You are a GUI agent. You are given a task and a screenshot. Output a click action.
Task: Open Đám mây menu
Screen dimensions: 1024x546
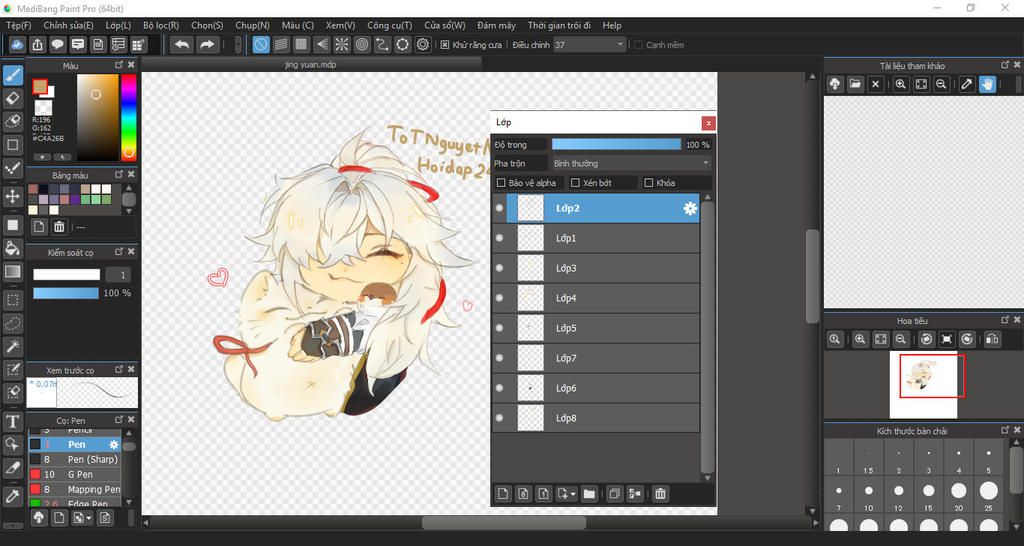[x=496, y=25]
